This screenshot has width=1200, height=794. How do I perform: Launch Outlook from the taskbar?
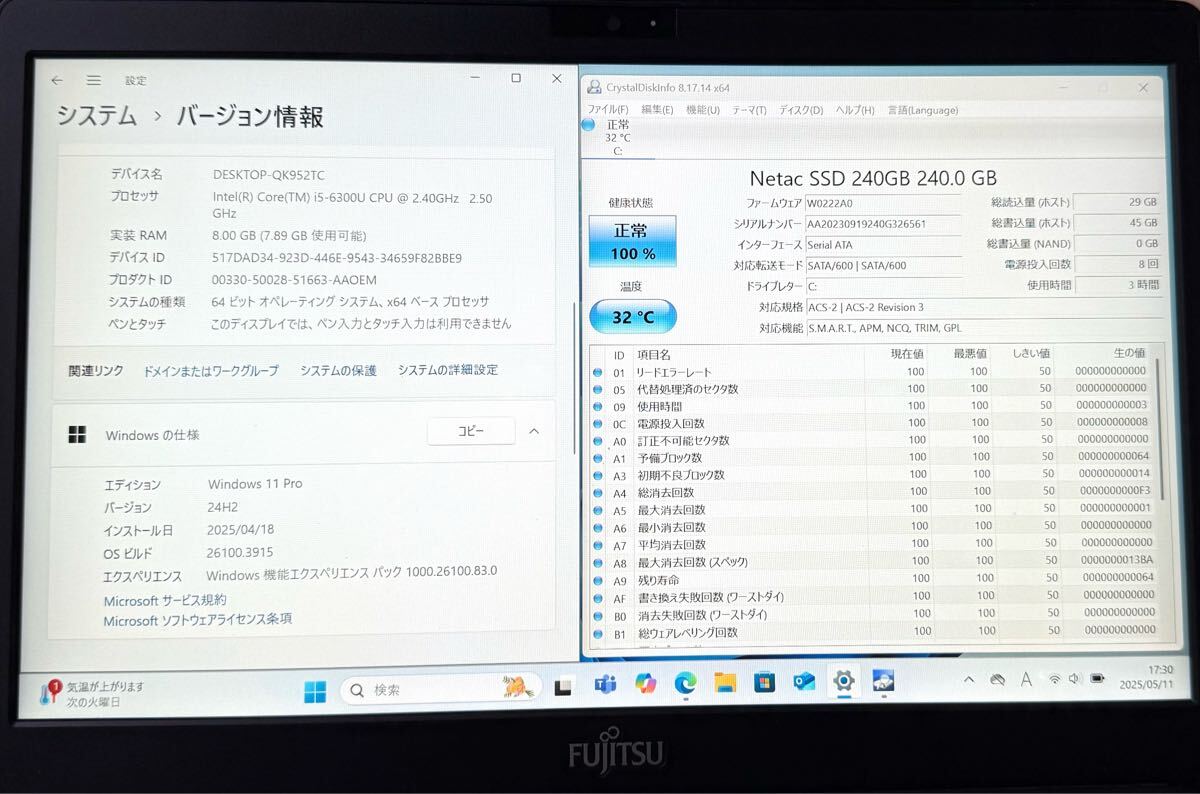pos(804,682)
